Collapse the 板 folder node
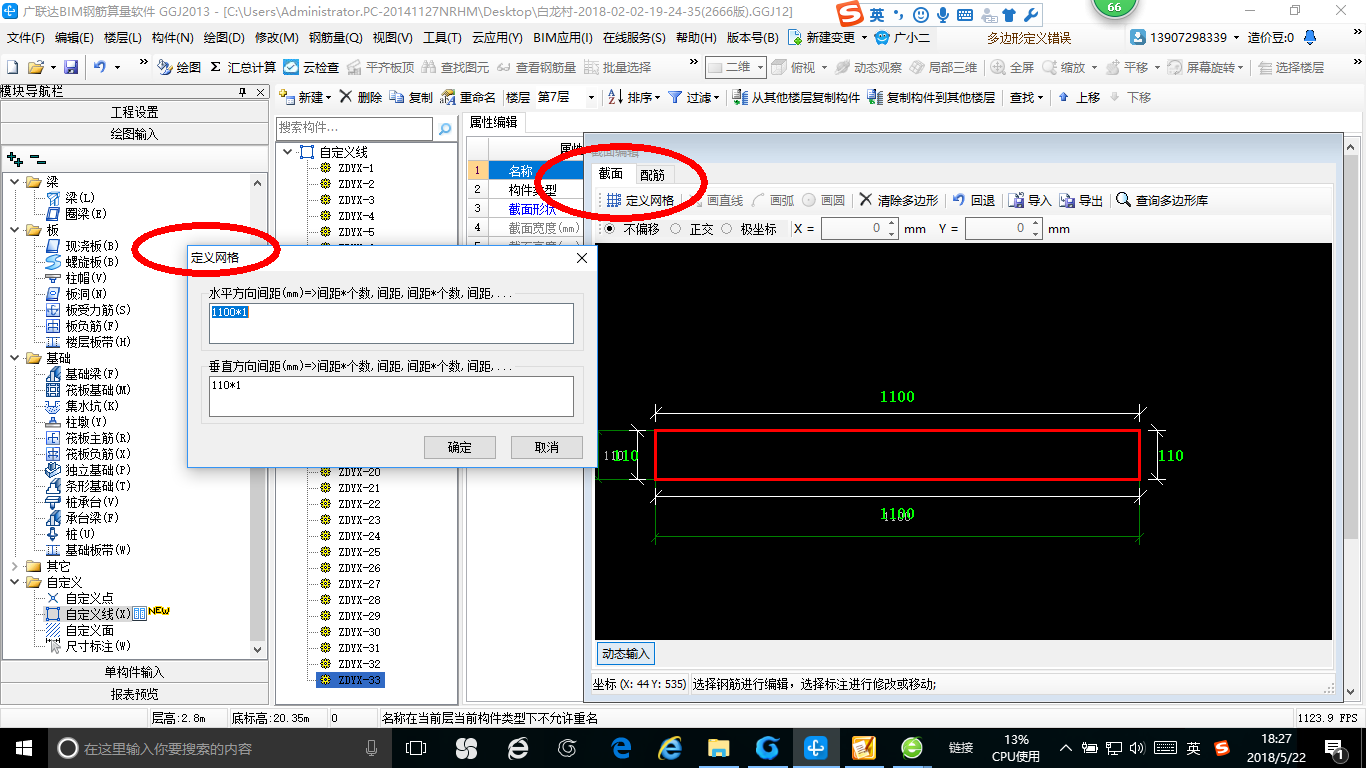The width and height of the screenshot is (1366, 768). point(14,230)
